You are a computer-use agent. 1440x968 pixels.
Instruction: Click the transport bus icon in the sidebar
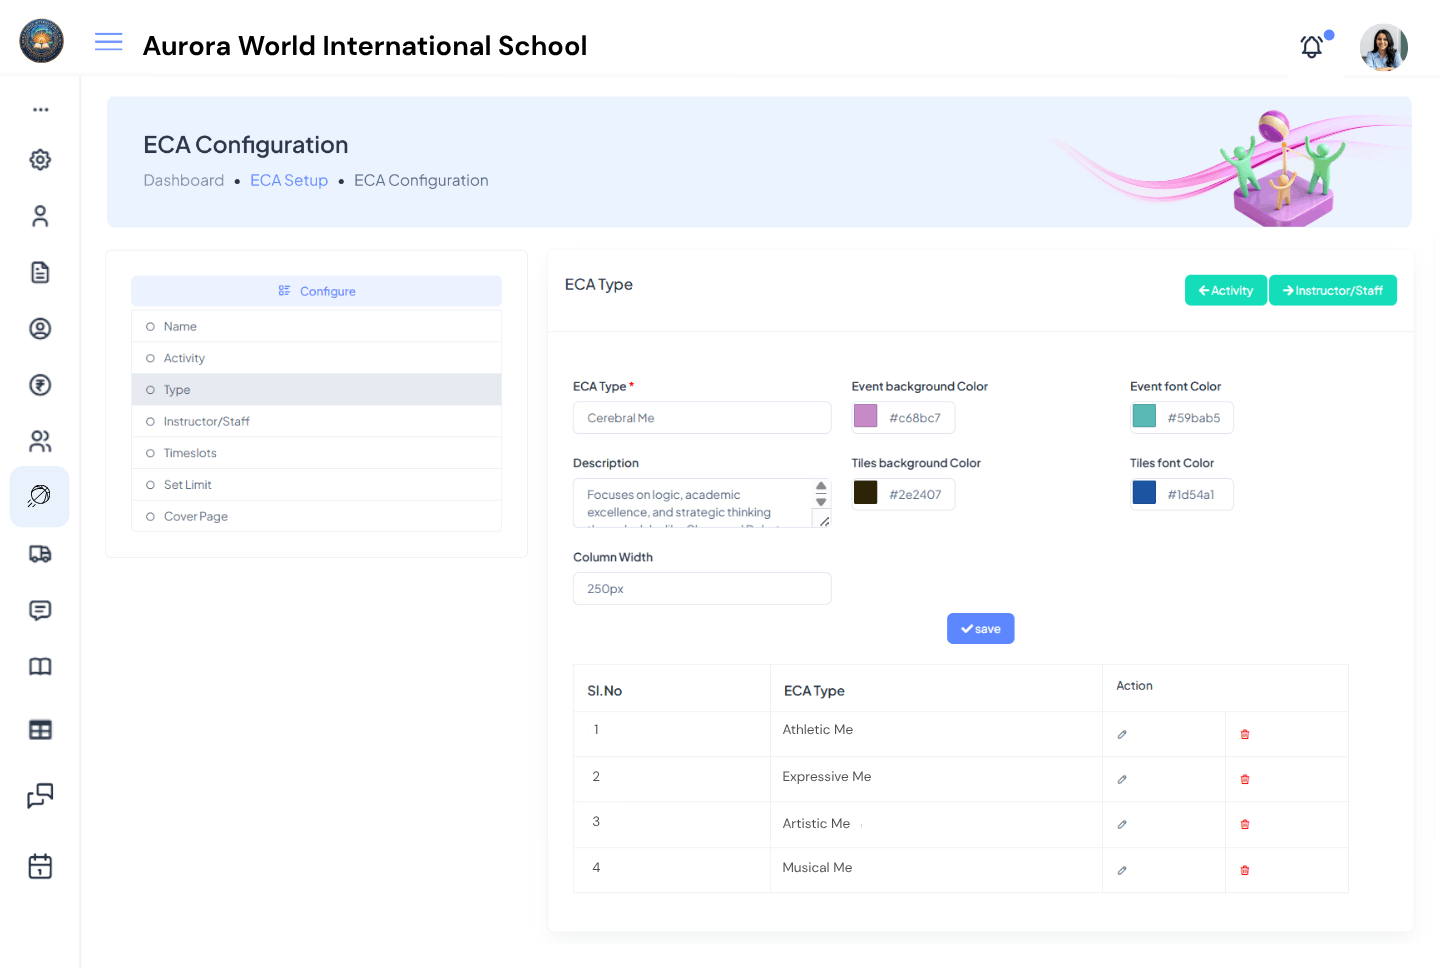(x=40, y=553)
